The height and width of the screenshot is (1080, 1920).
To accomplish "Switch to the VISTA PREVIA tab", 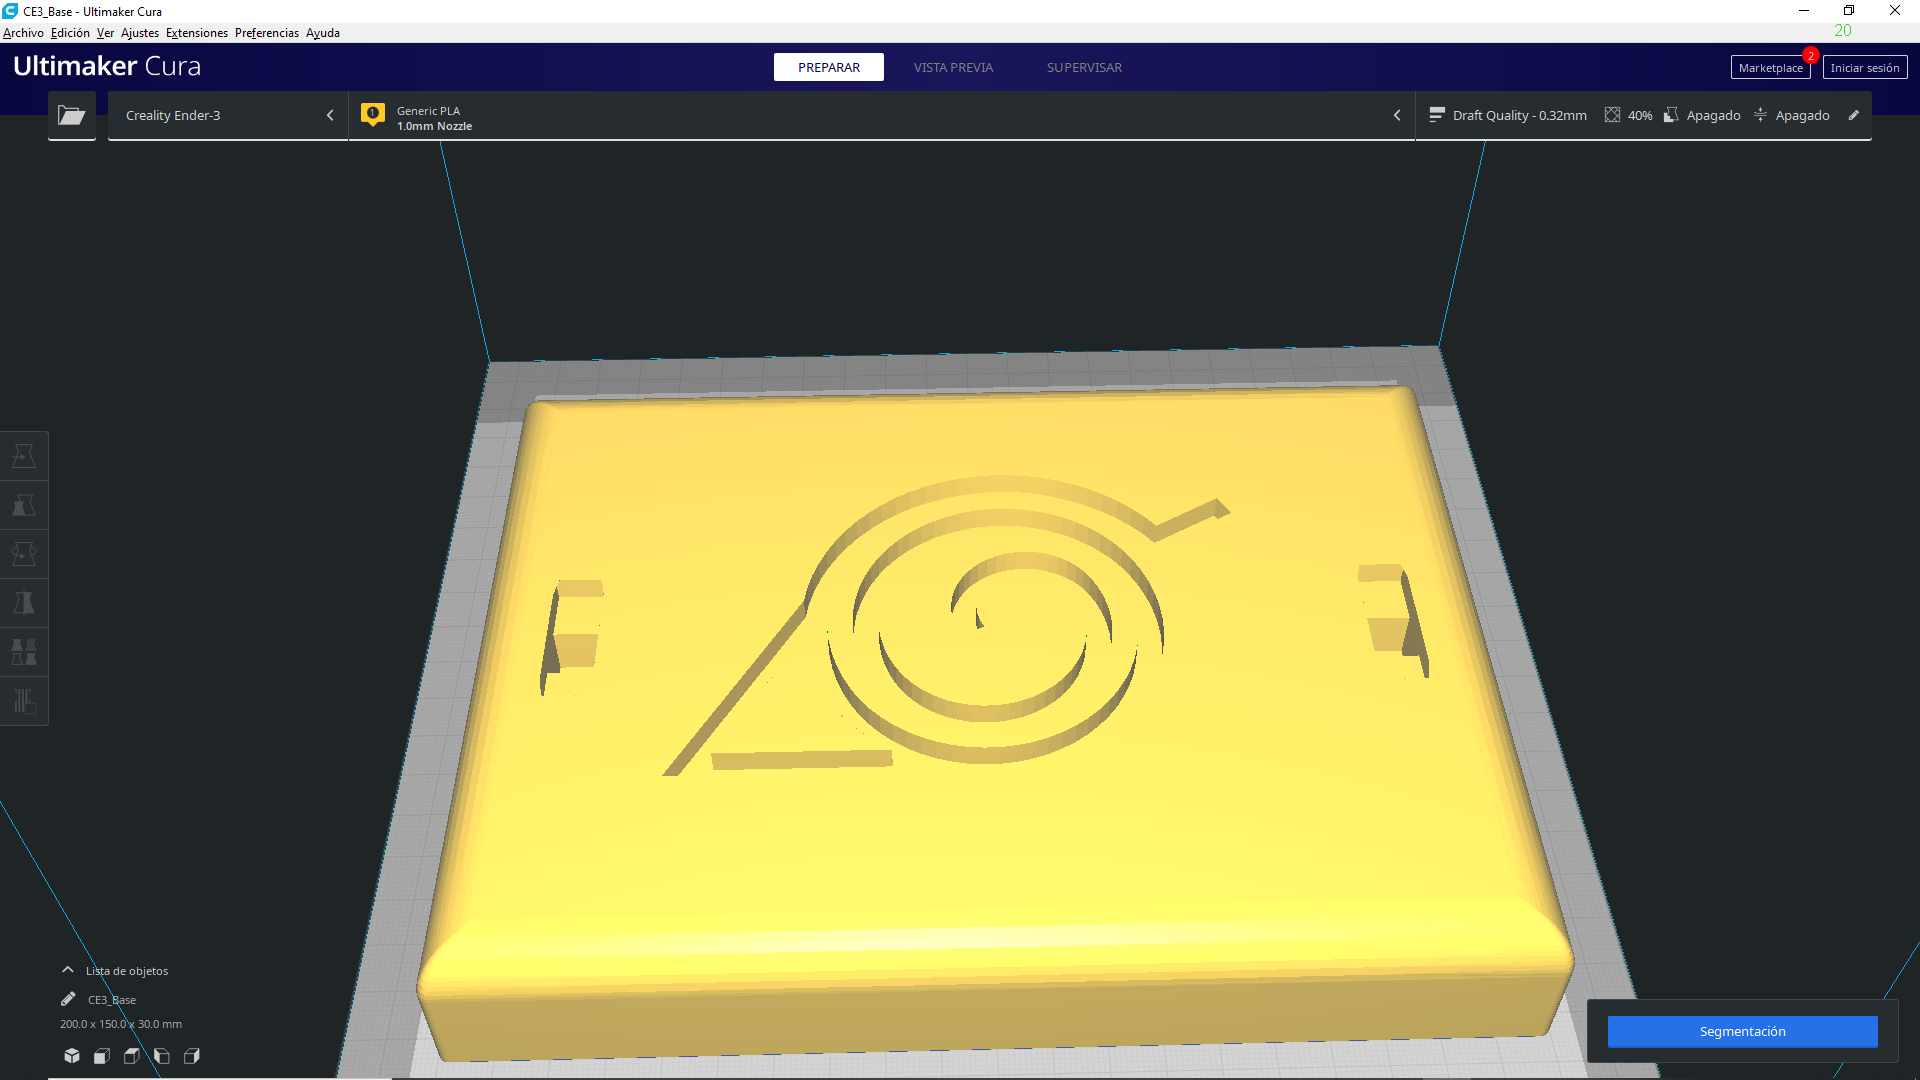I will 953,67.
